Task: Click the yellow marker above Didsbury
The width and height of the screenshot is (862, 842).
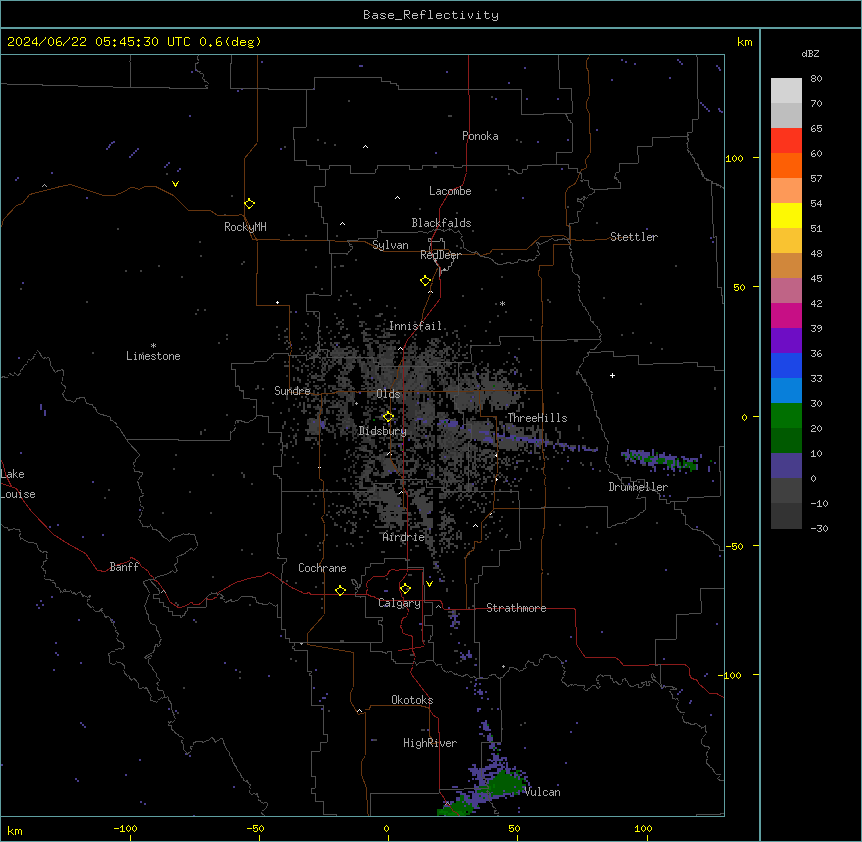Action: click(x=389, y=417)
